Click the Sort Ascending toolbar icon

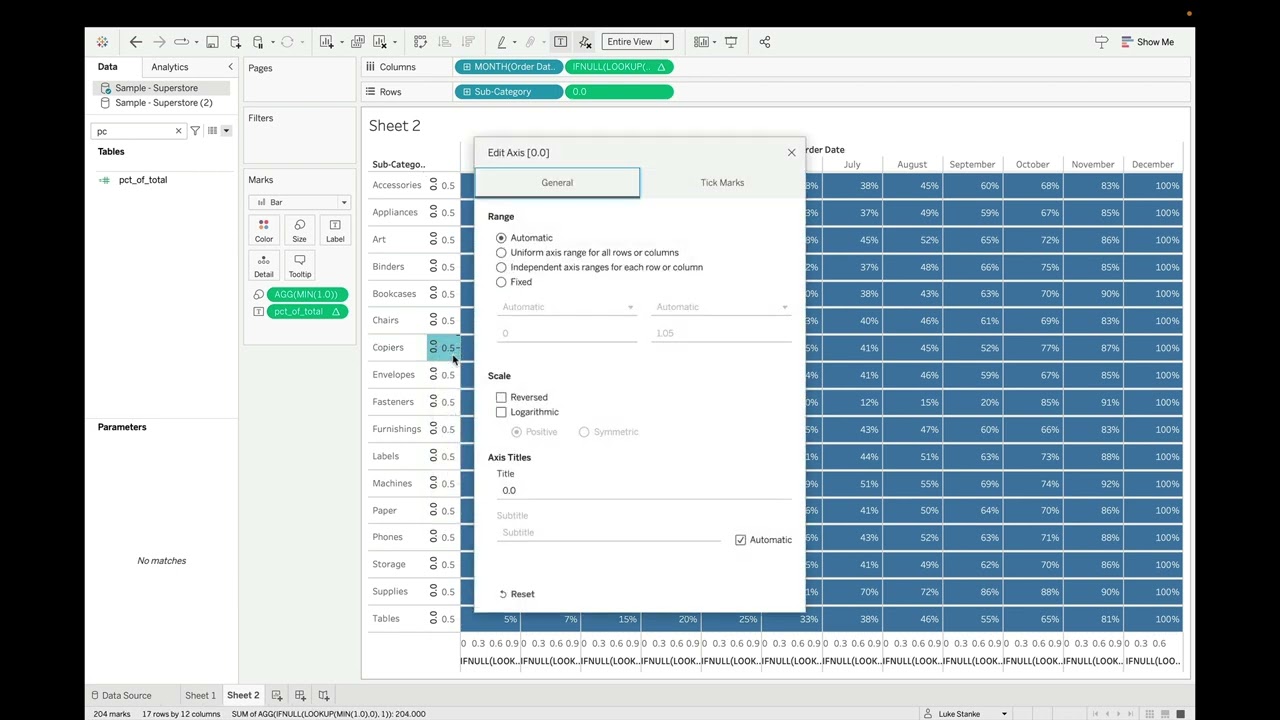pos(444,42)
